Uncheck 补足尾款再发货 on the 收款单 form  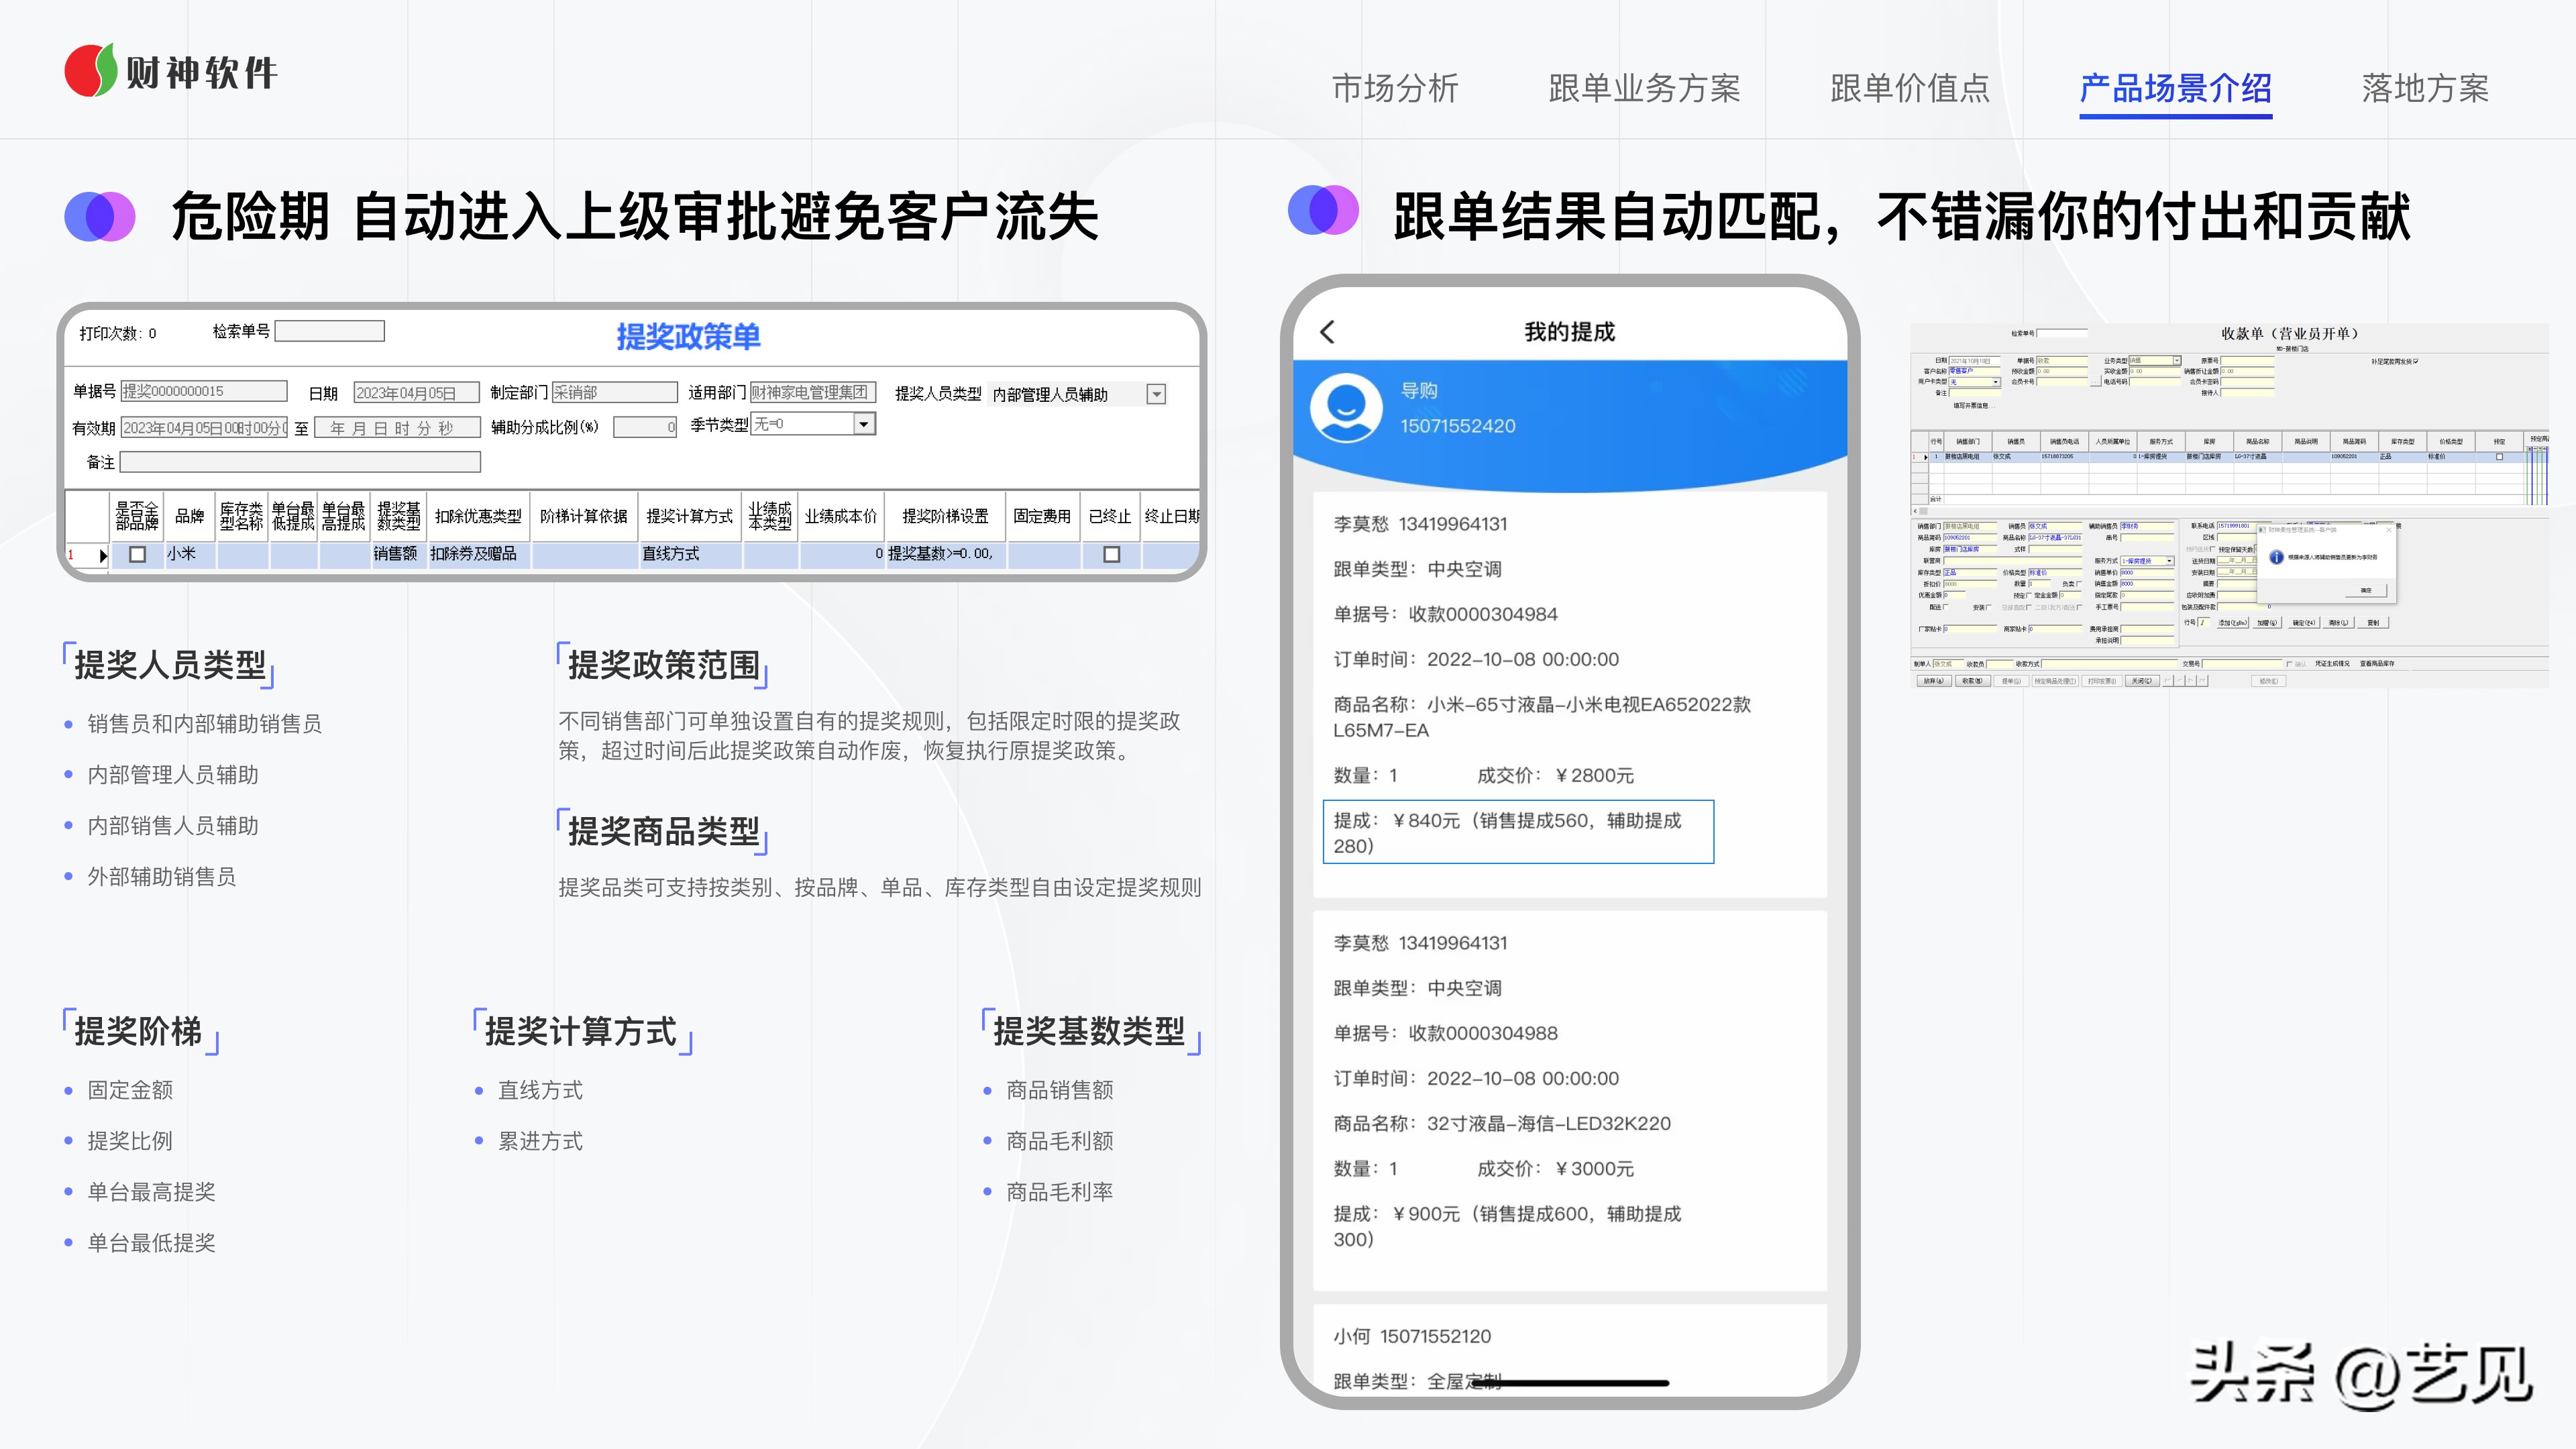[2417, 361]
